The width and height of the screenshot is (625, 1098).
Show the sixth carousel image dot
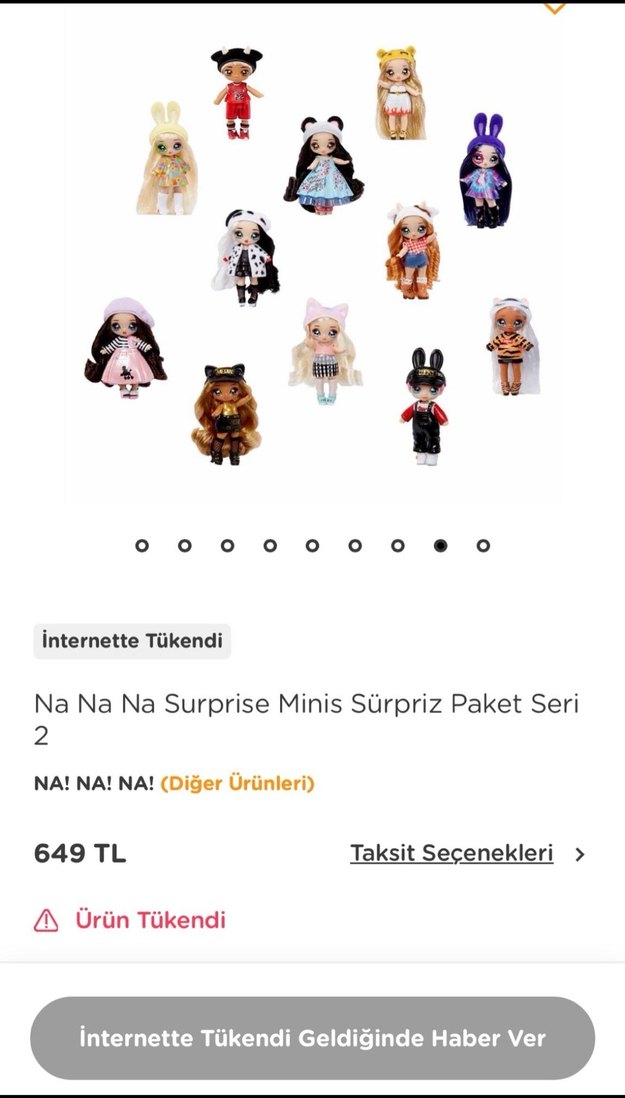tap(356, 545)
